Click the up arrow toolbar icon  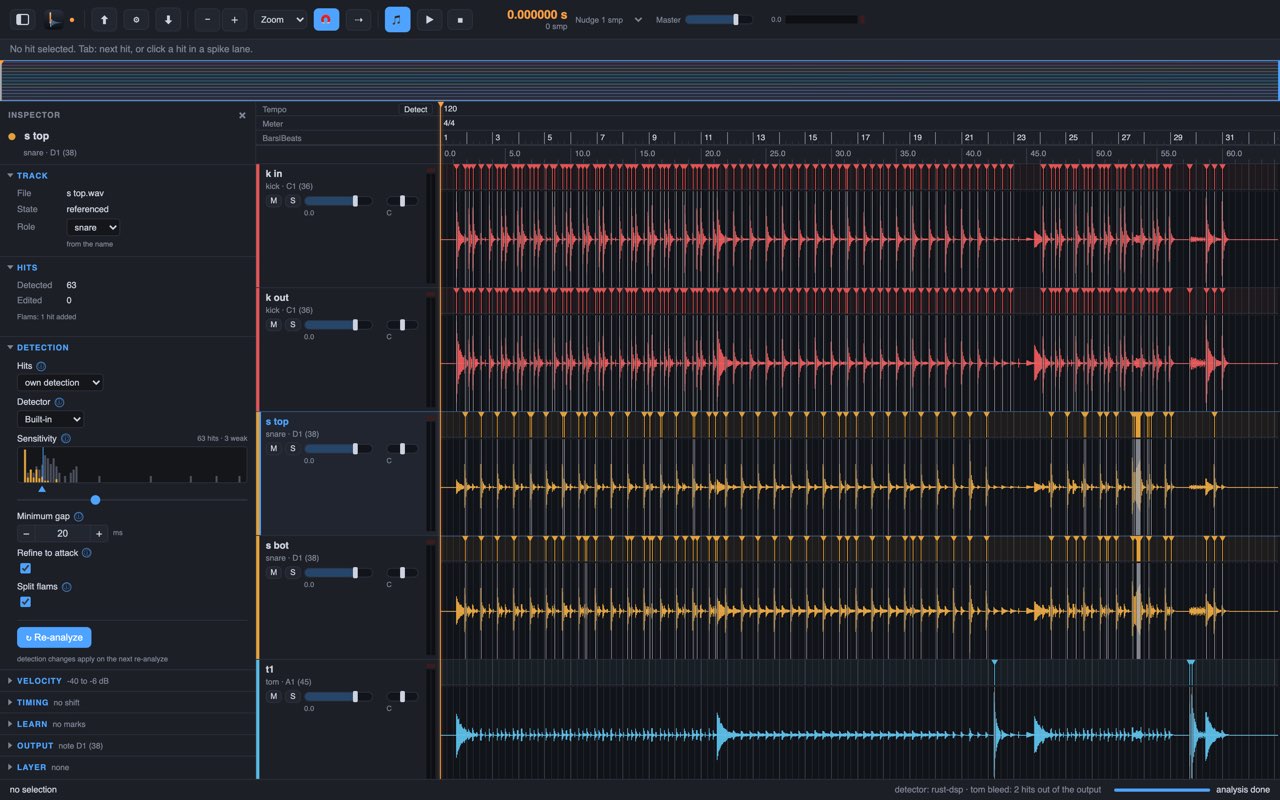point(104,19)
